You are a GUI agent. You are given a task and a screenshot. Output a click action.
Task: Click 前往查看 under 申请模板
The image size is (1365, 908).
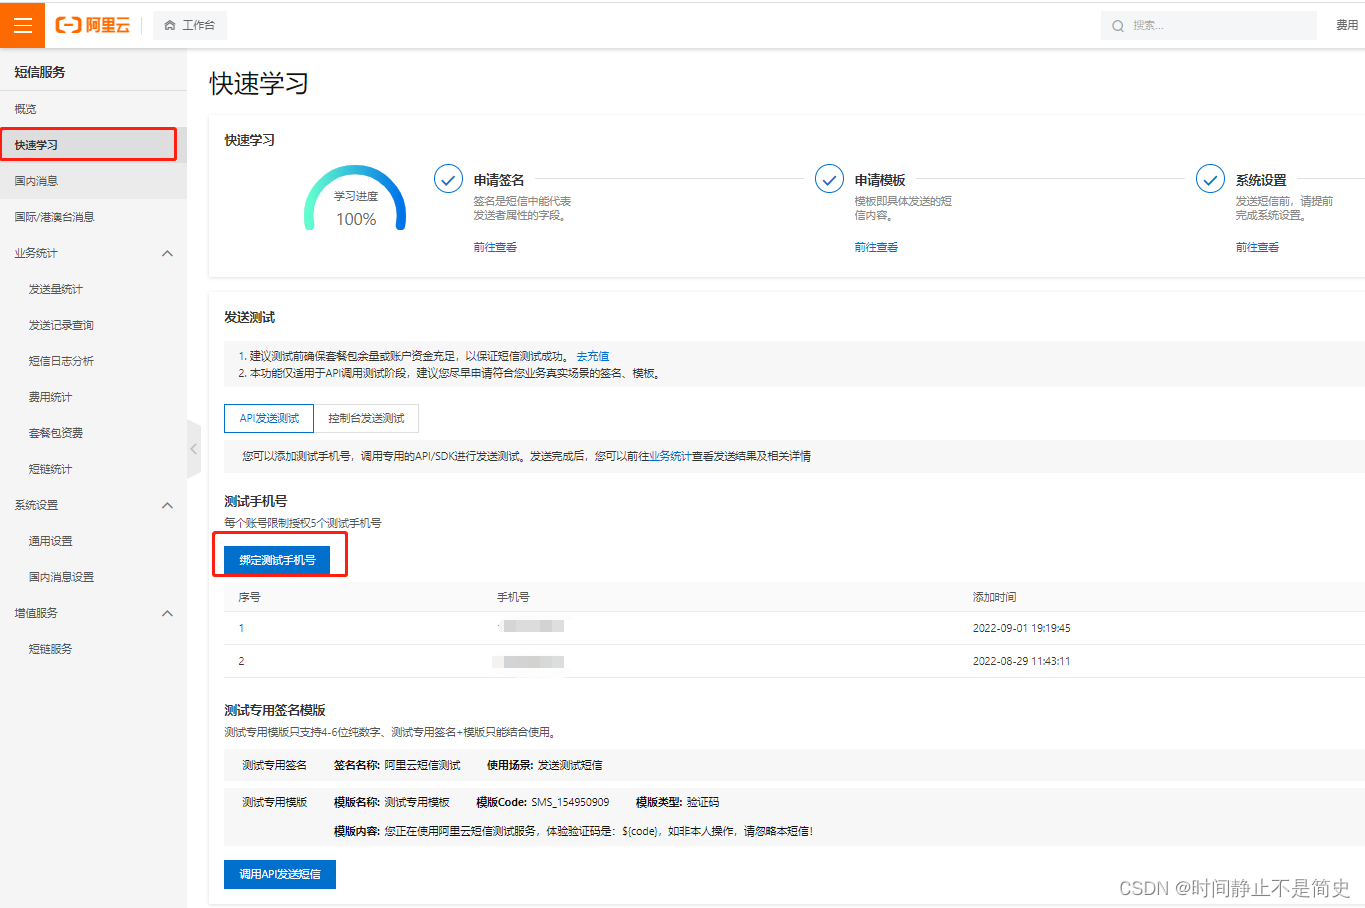pyautogui.click(x=876, y=247)
